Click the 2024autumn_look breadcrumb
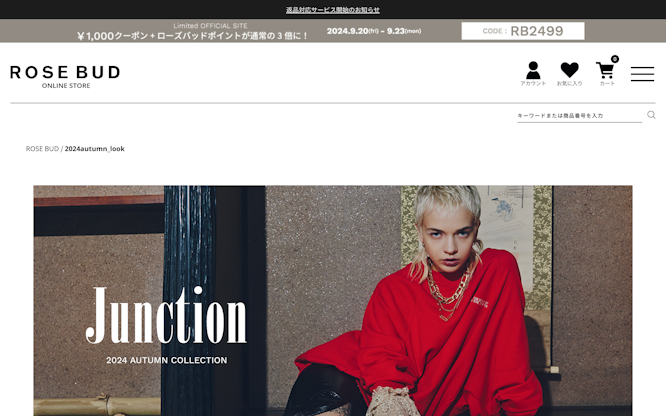 [94, 149]
